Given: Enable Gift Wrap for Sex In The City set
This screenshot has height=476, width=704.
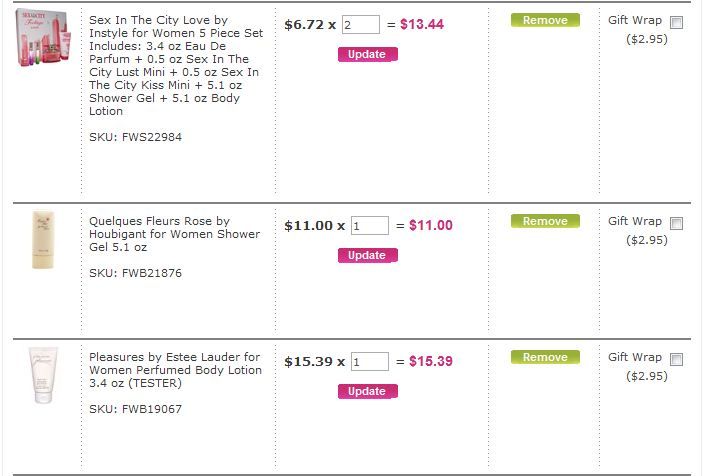Looking at the screenshot, I should [676, 22].
